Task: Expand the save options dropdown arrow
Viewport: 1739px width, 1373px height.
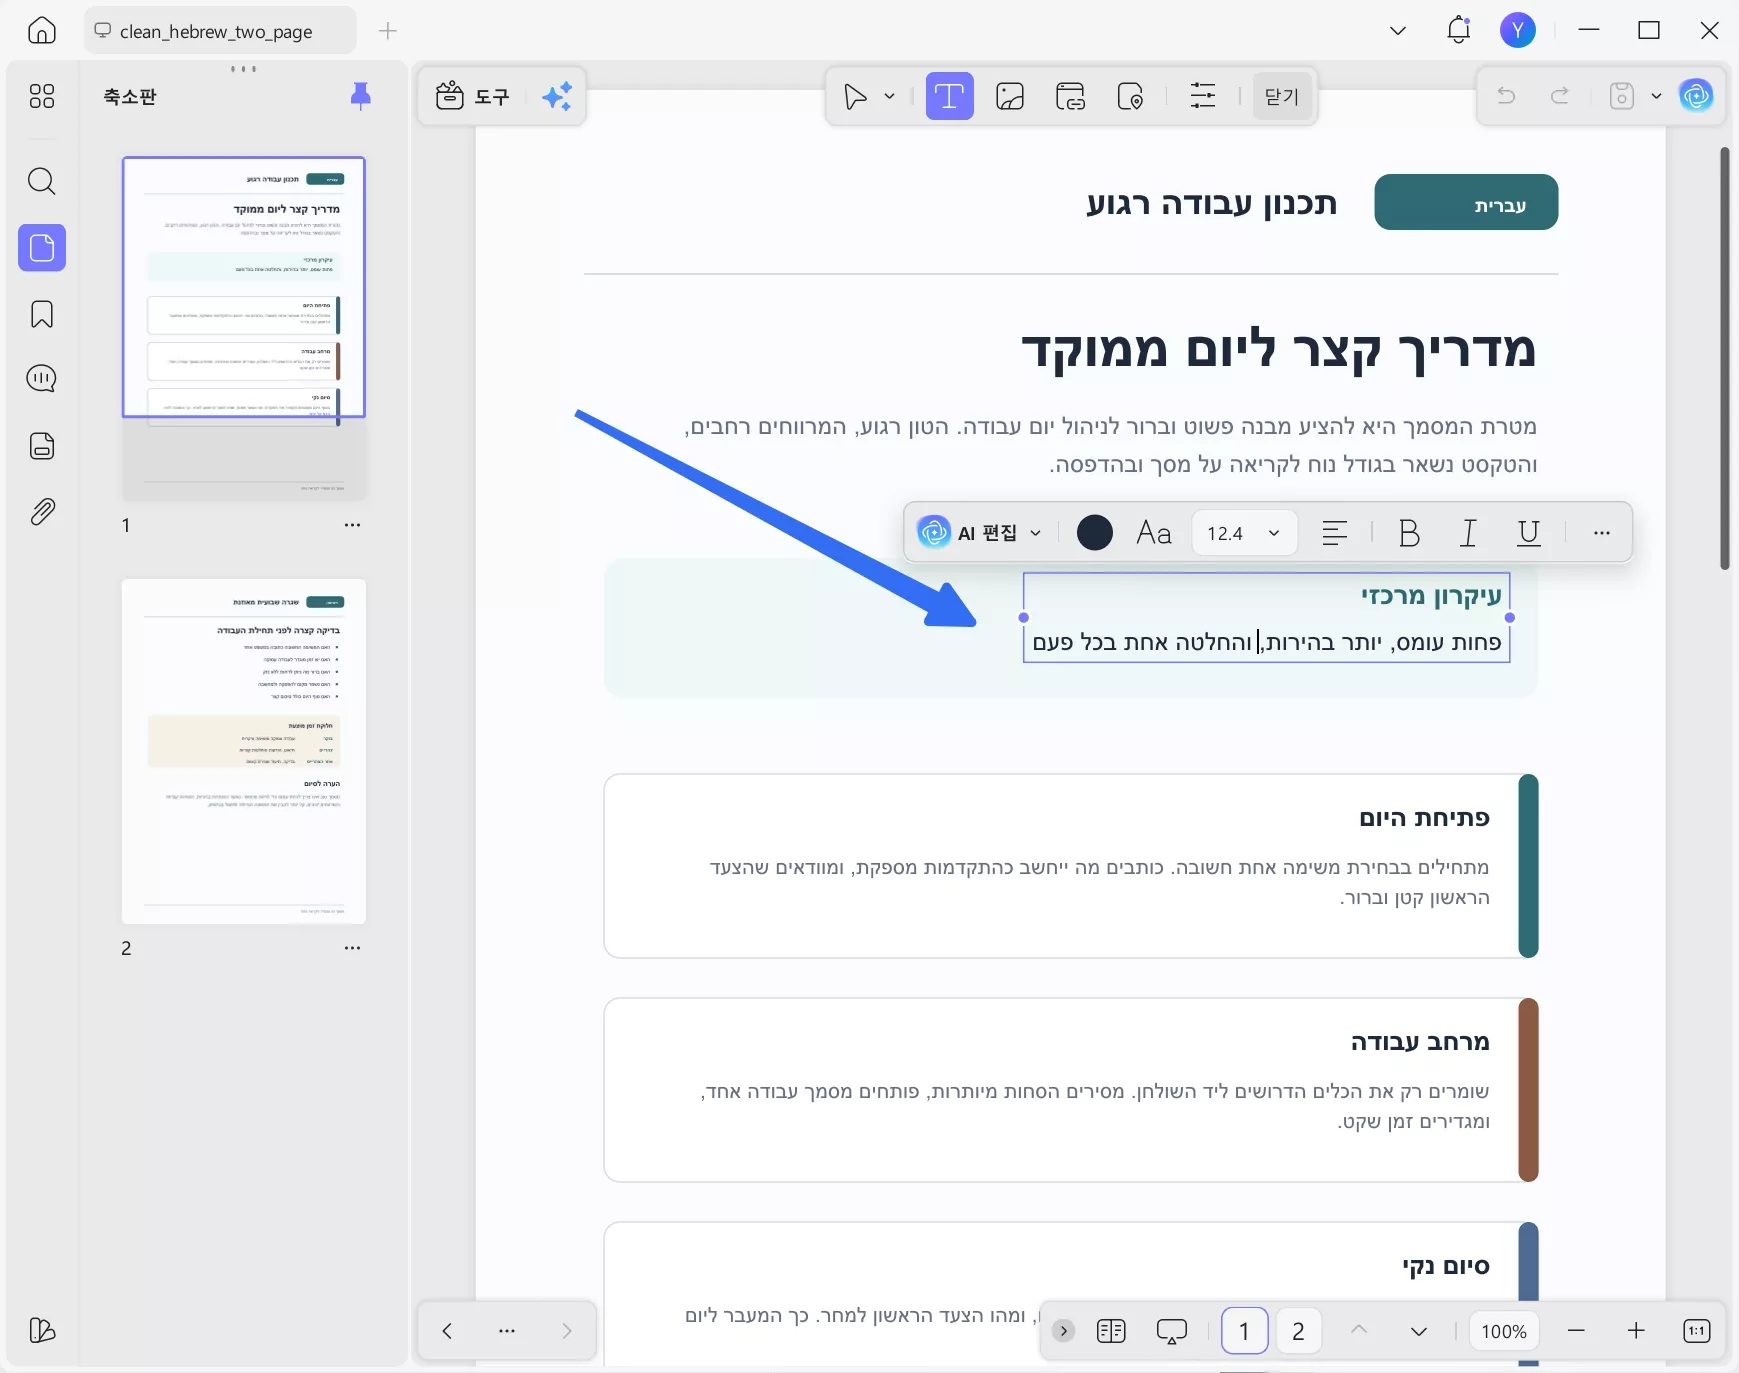Action: tap(1656, 96)
